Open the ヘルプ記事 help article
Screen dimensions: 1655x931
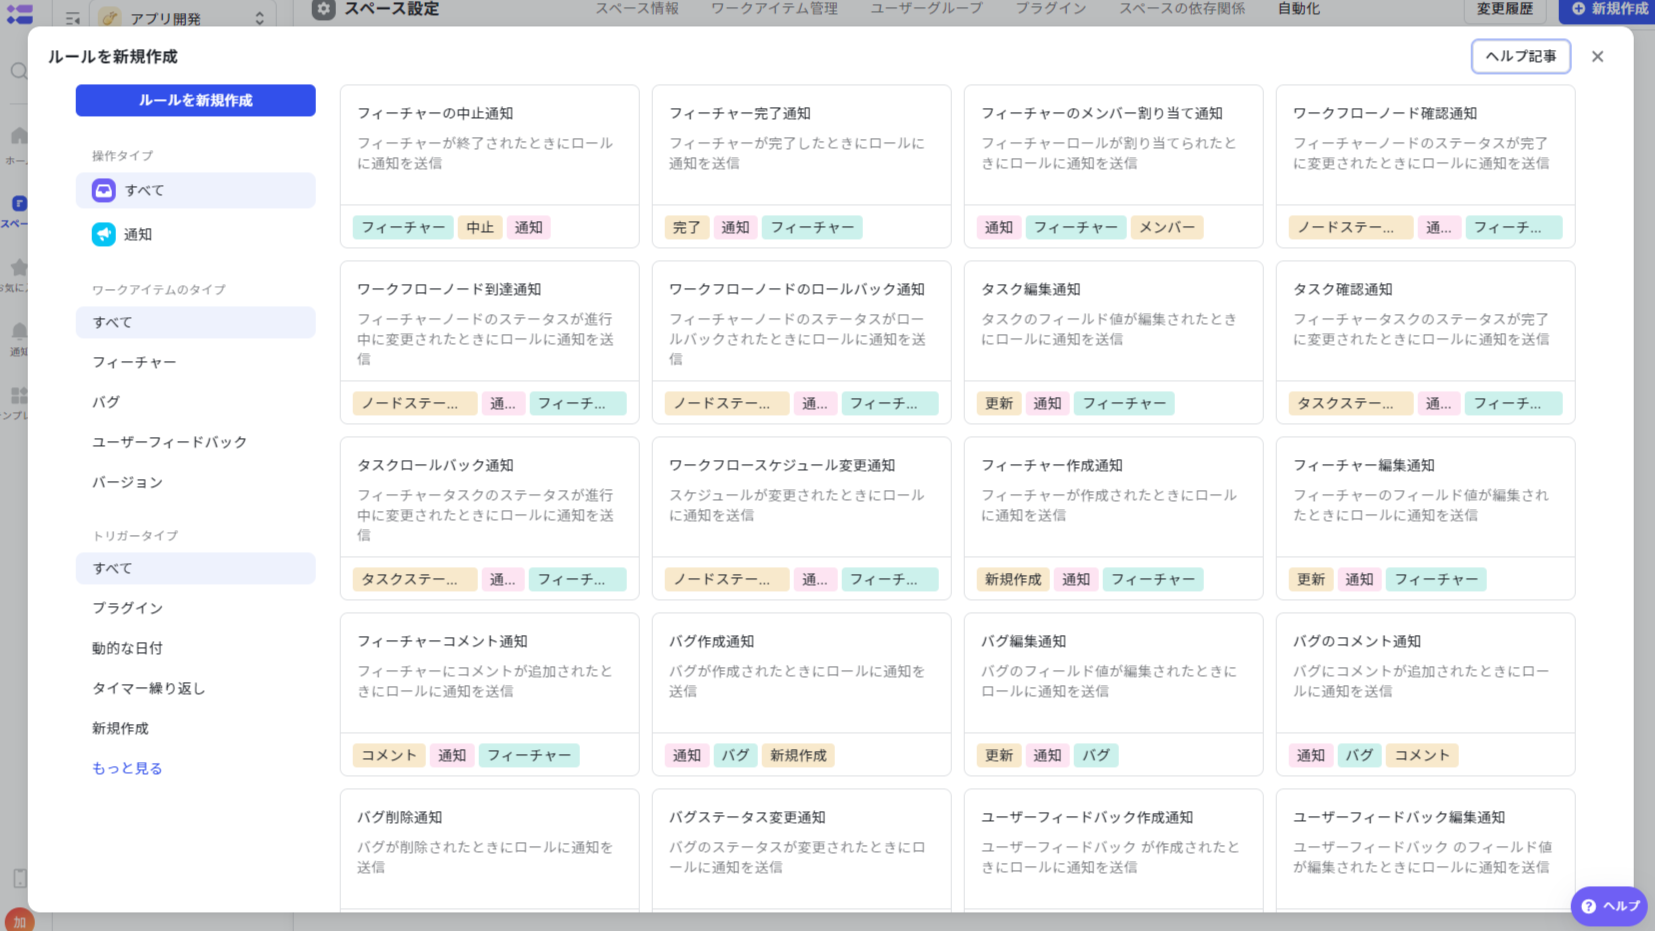[x=1520, y=56]
